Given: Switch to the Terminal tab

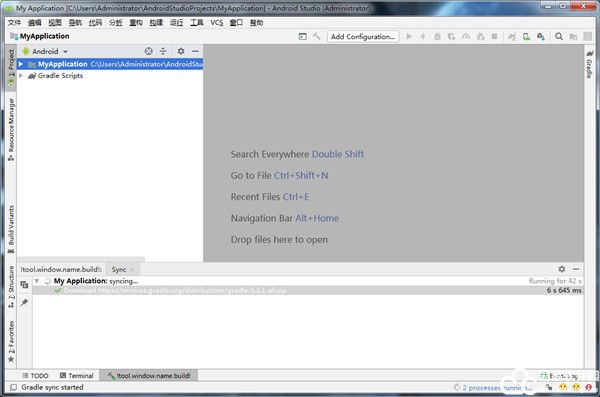Looking at the screenshot, I should (77, 376).
